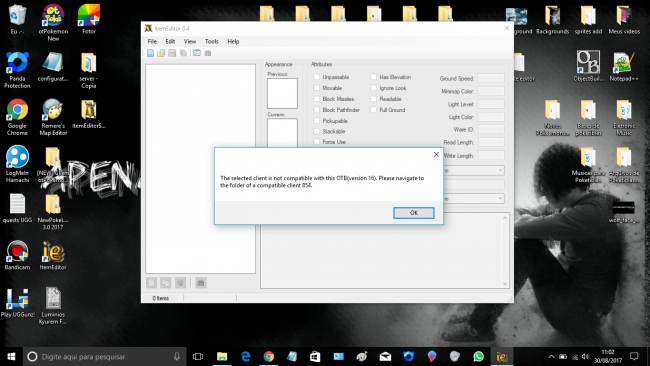The image size is (650, 366).
Task: Click the window-layout icon in the top toolbar
Action: point(197,53)
